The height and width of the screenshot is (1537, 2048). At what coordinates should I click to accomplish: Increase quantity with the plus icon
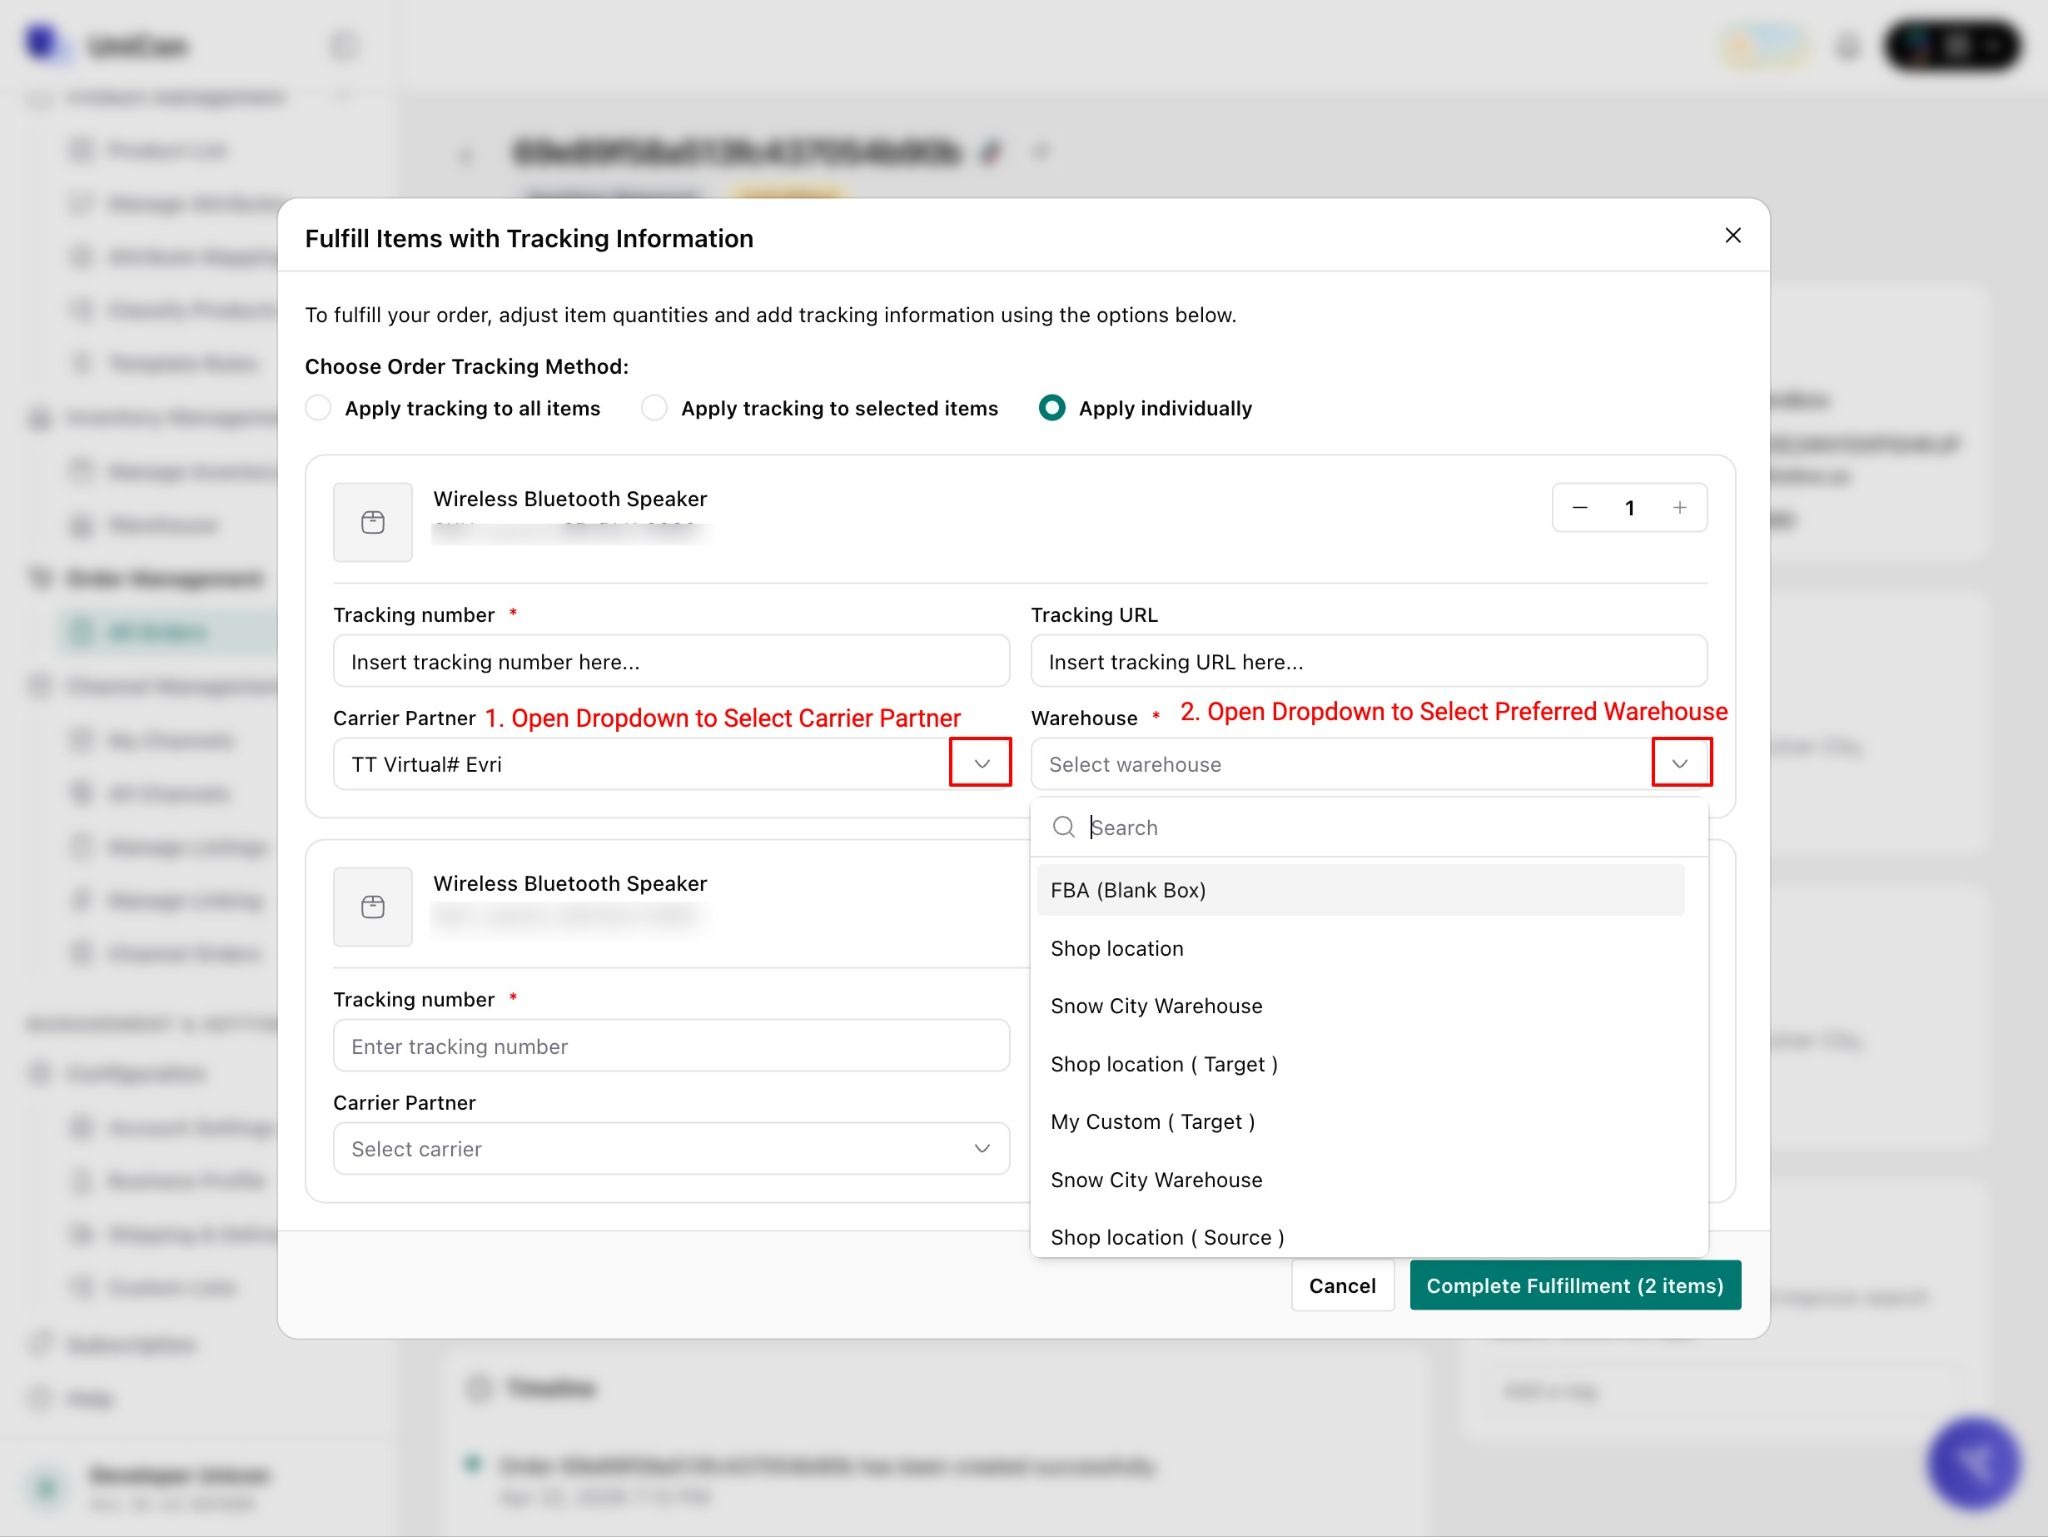[x=1680, y=508]
